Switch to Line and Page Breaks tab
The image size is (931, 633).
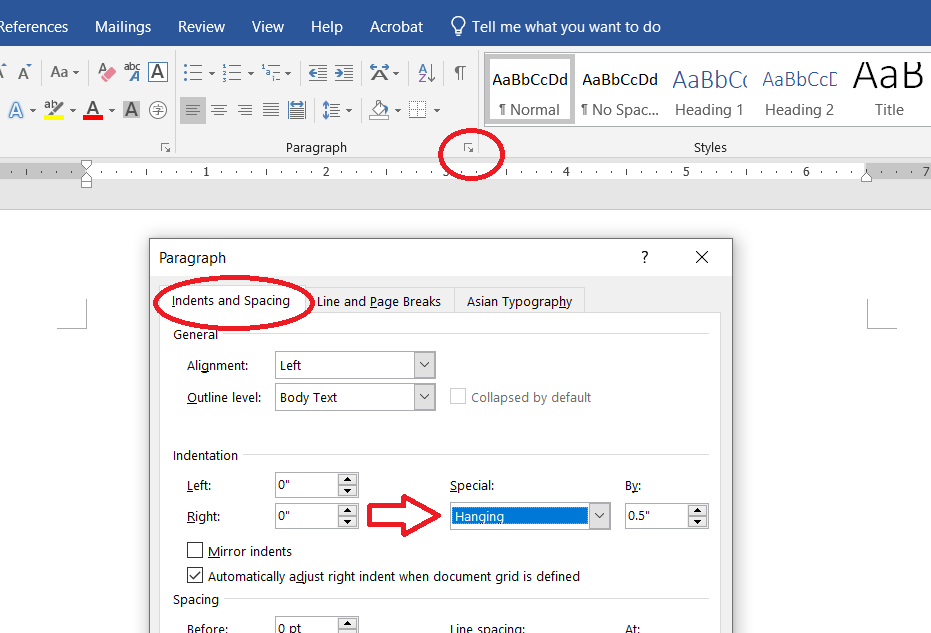pyautogui.click(x=378, y=301)
